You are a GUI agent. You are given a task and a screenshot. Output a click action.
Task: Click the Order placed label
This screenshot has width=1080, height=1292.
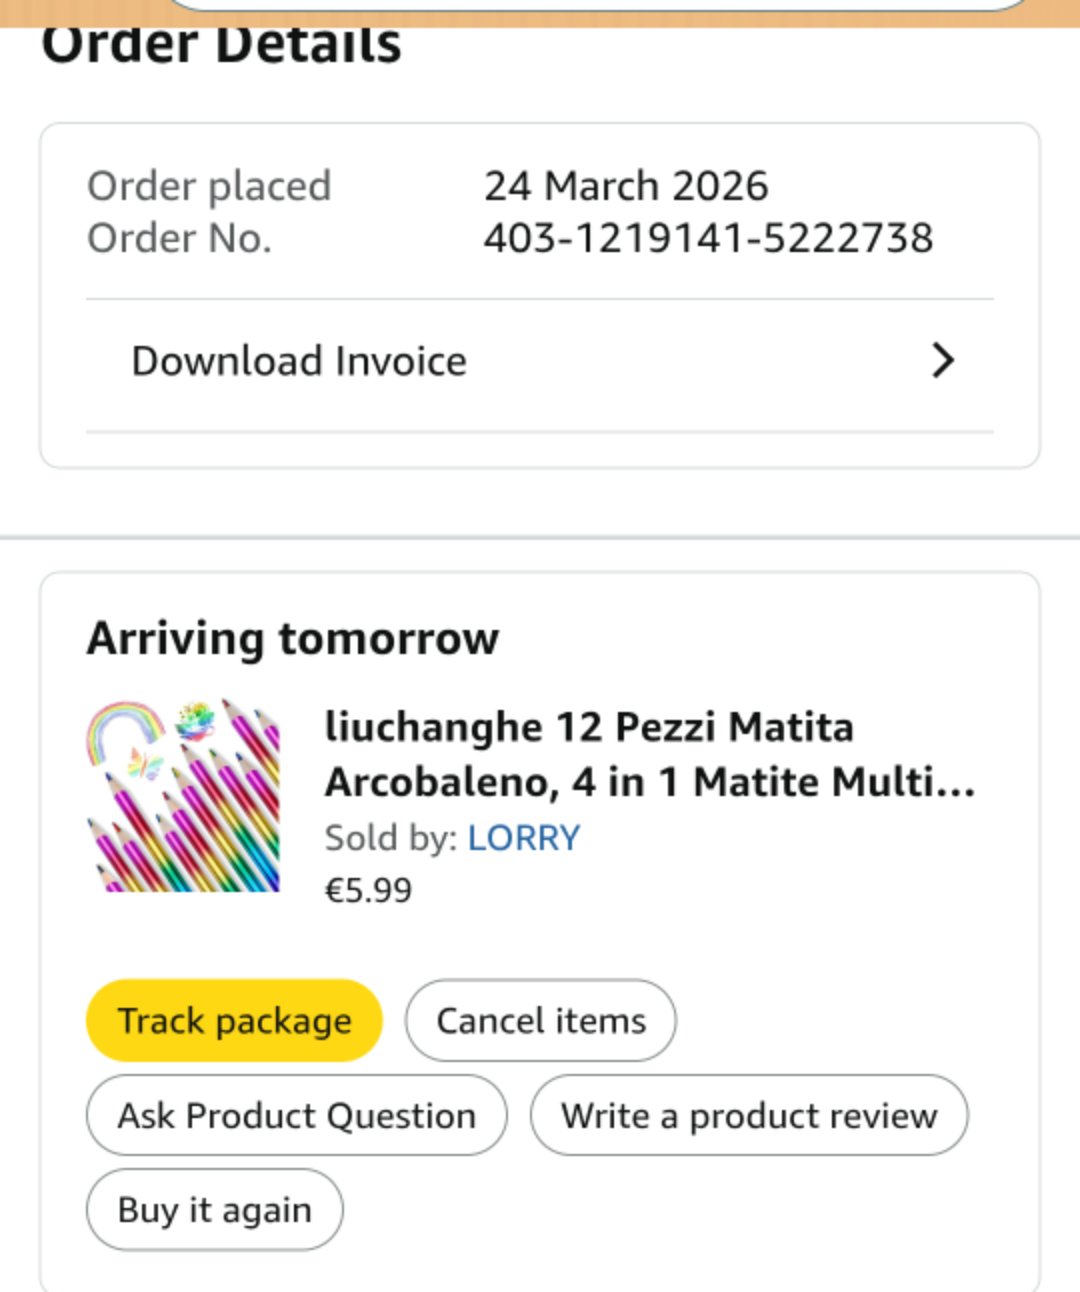point(209,186)
